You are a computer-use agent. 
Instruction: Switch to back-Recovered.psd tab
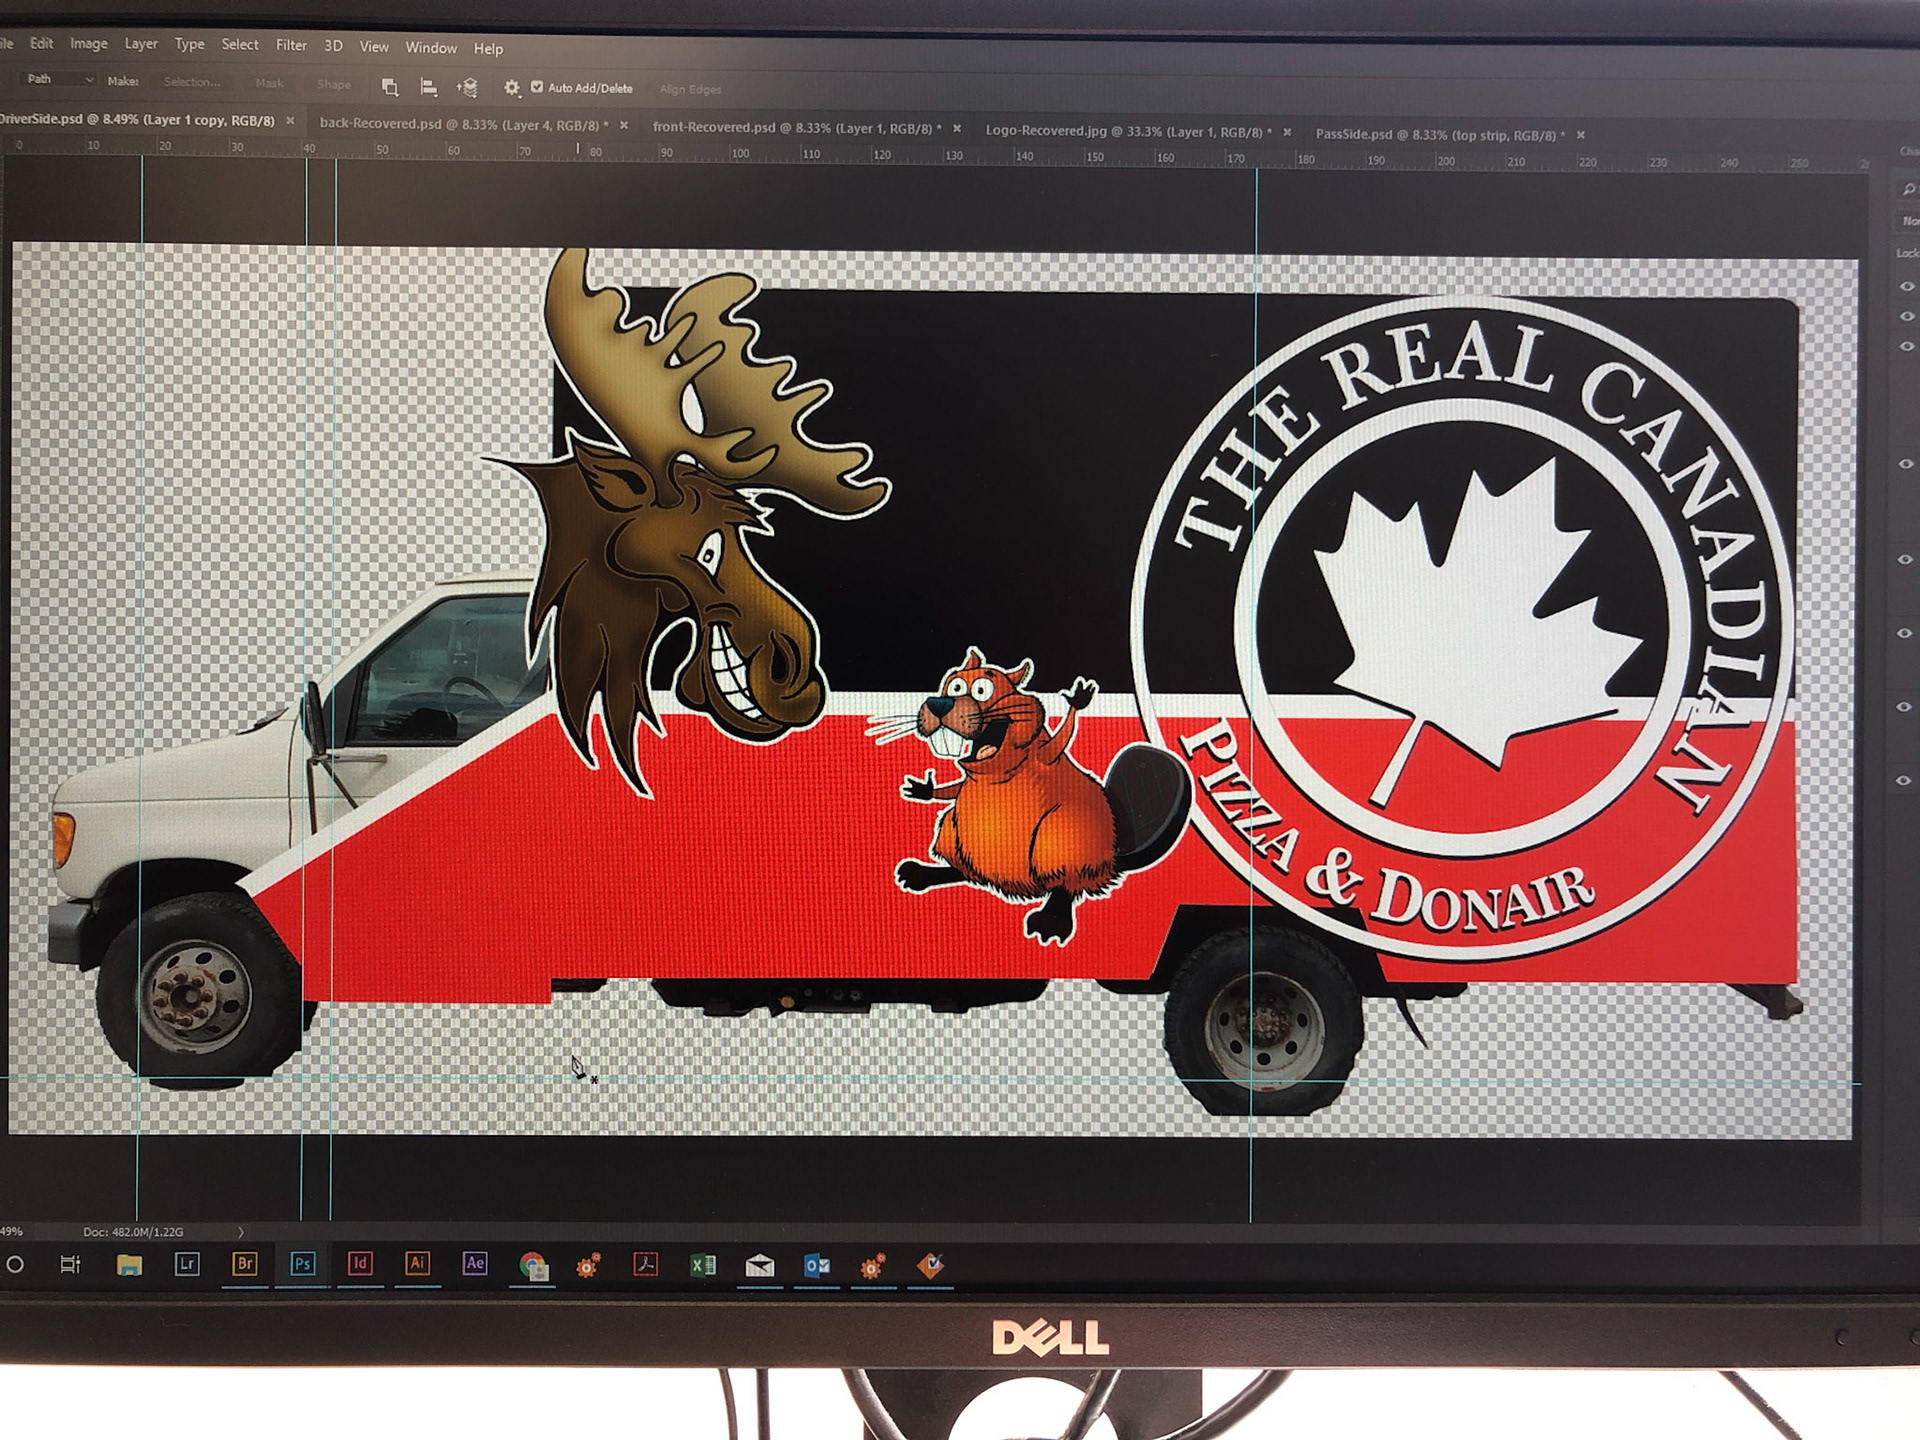(462, 124)
